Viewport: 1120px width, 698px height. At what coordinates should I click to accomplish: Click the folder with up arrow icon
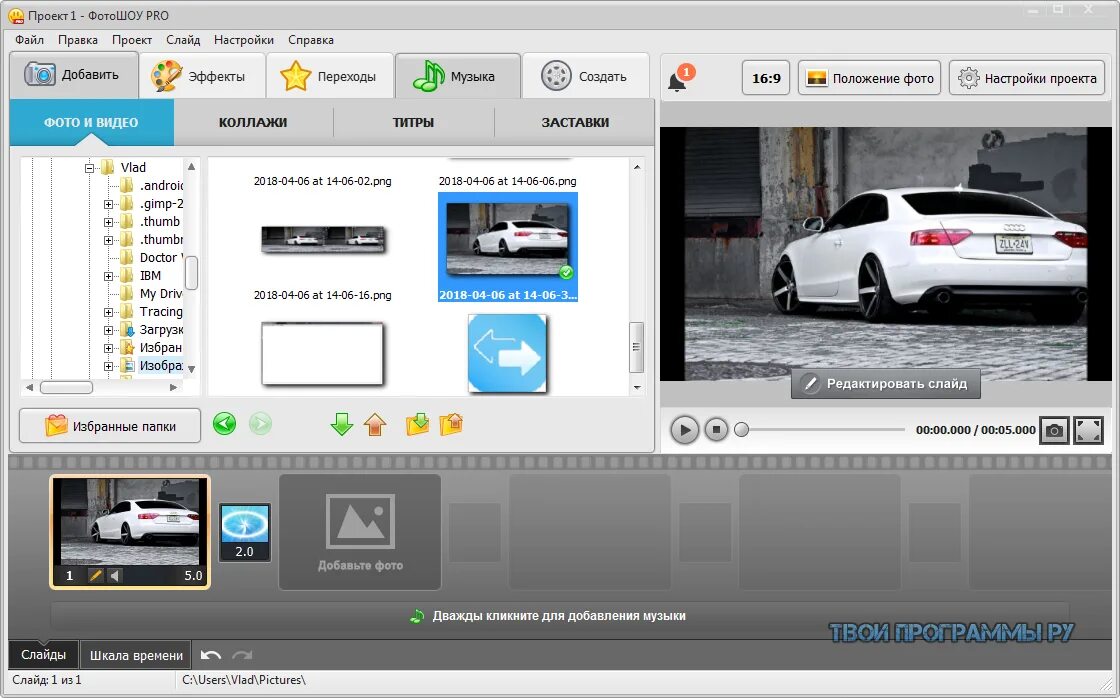(451, 424)
